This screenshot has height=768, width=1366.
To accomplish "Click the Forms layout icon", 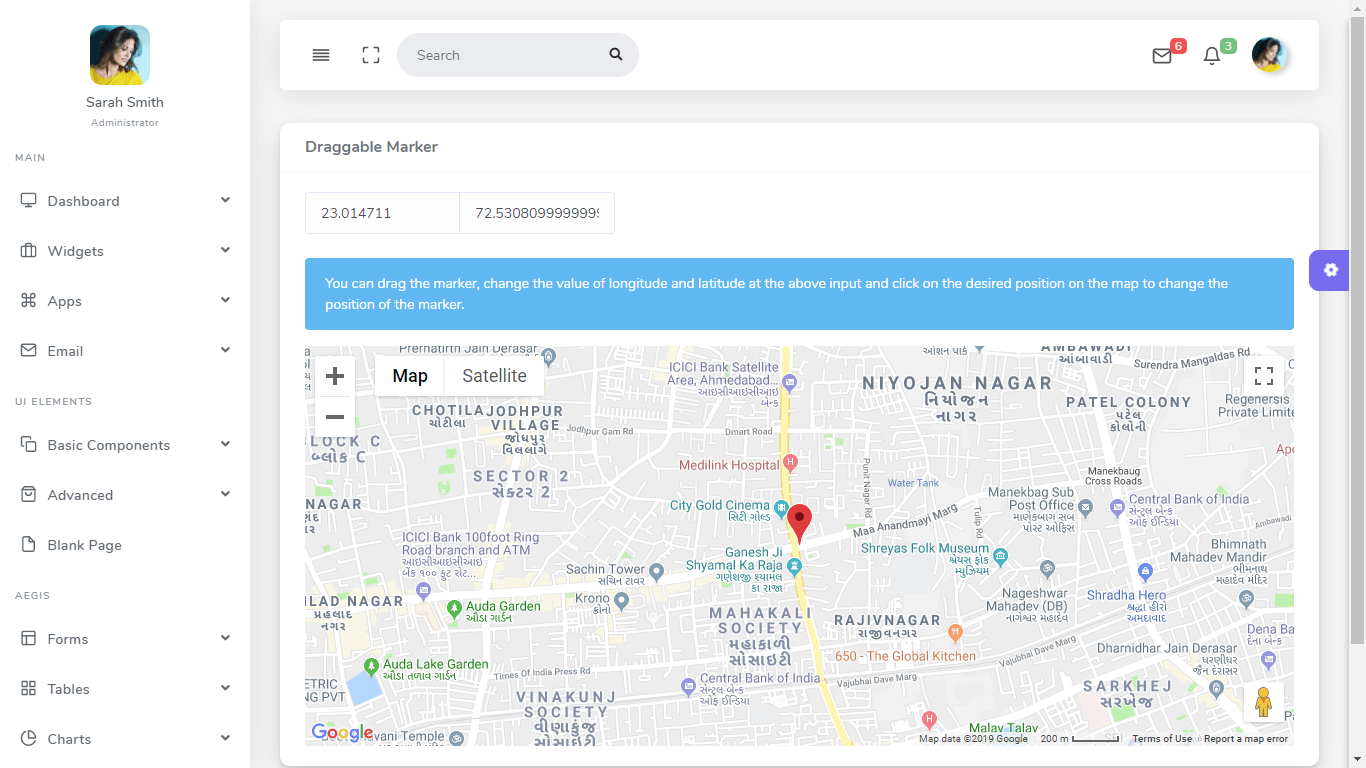I will point(28,638).
